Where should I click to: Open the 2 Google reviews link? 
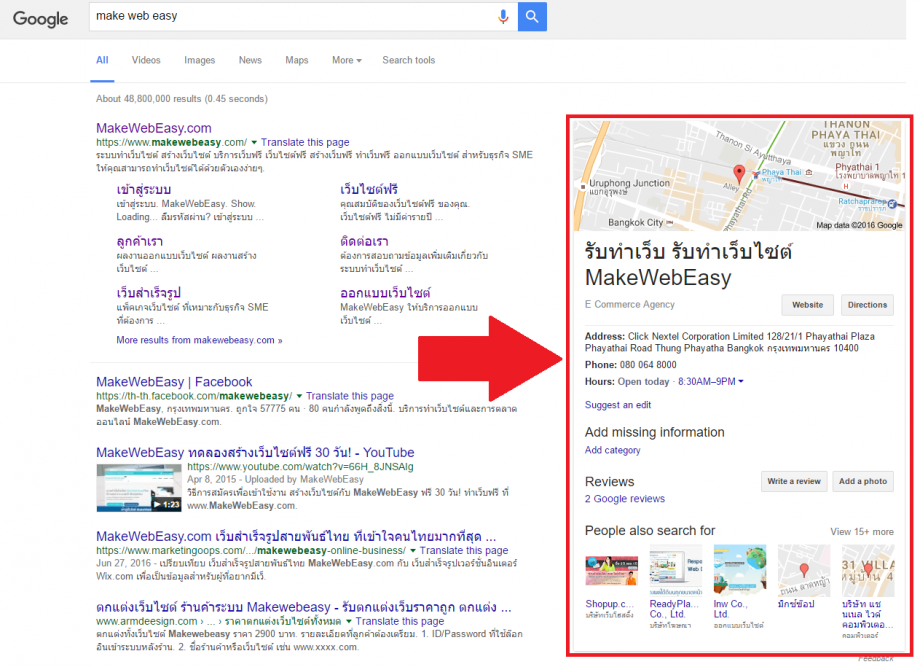coord(625,498)
